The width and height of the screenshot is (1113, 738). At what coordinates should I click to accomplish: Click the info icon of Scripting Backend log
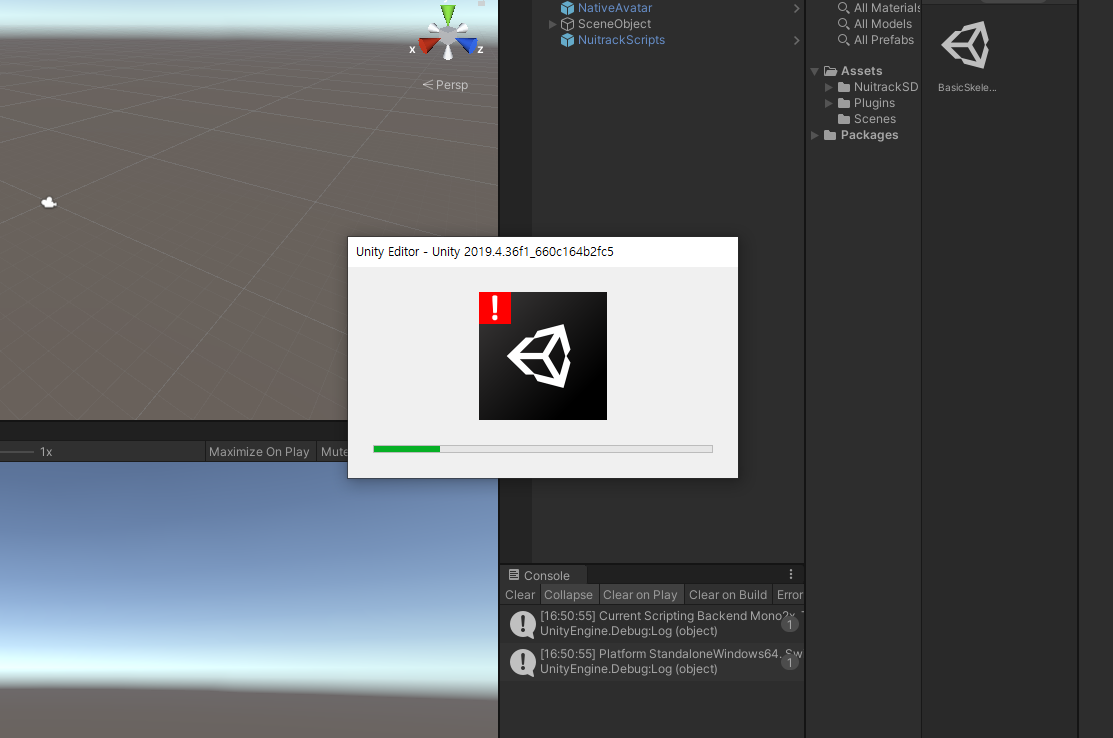523,624
